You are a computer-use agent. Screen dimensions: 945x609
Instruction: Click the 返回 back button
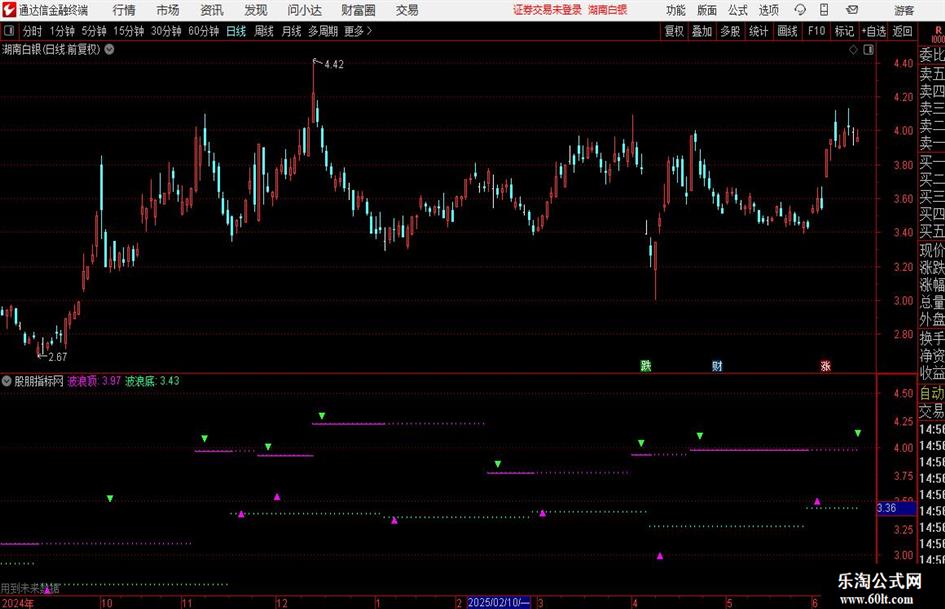(902, 31)
